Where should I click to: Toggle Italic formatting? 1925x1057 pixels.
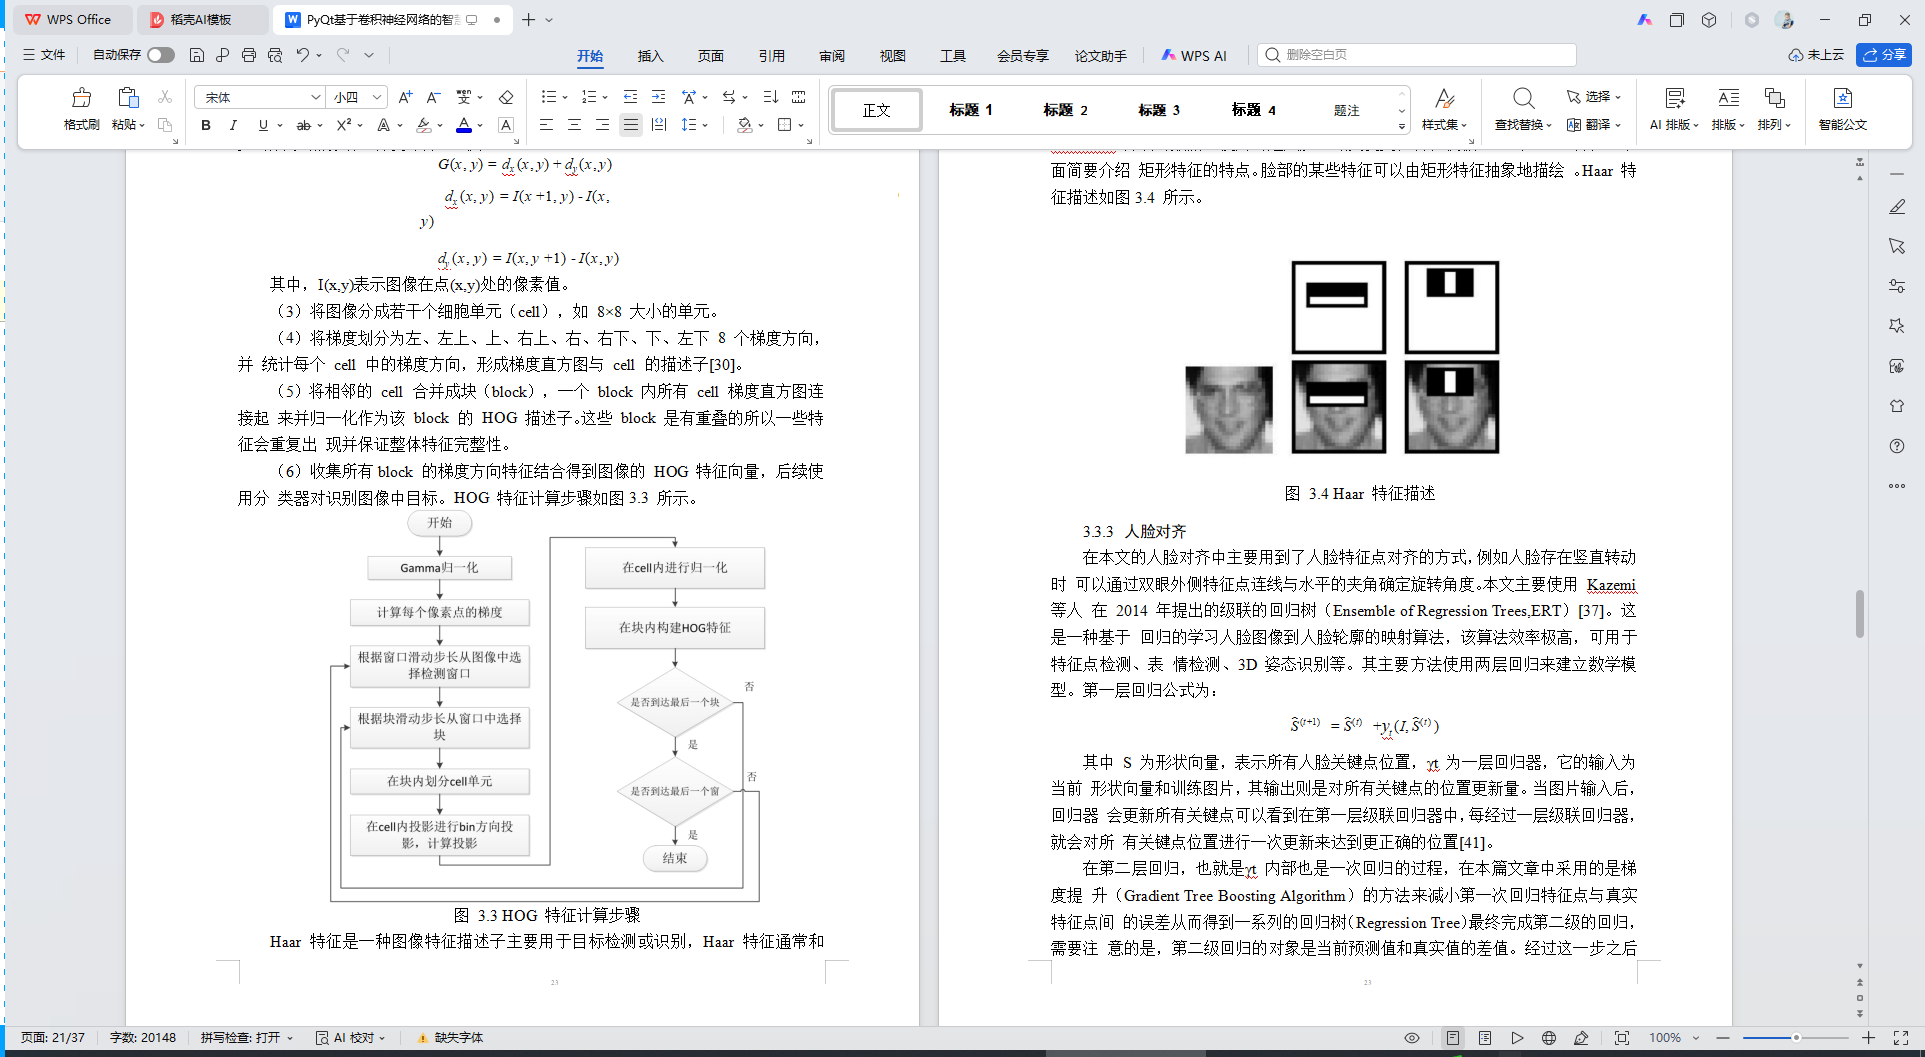[x=233, y=125]
